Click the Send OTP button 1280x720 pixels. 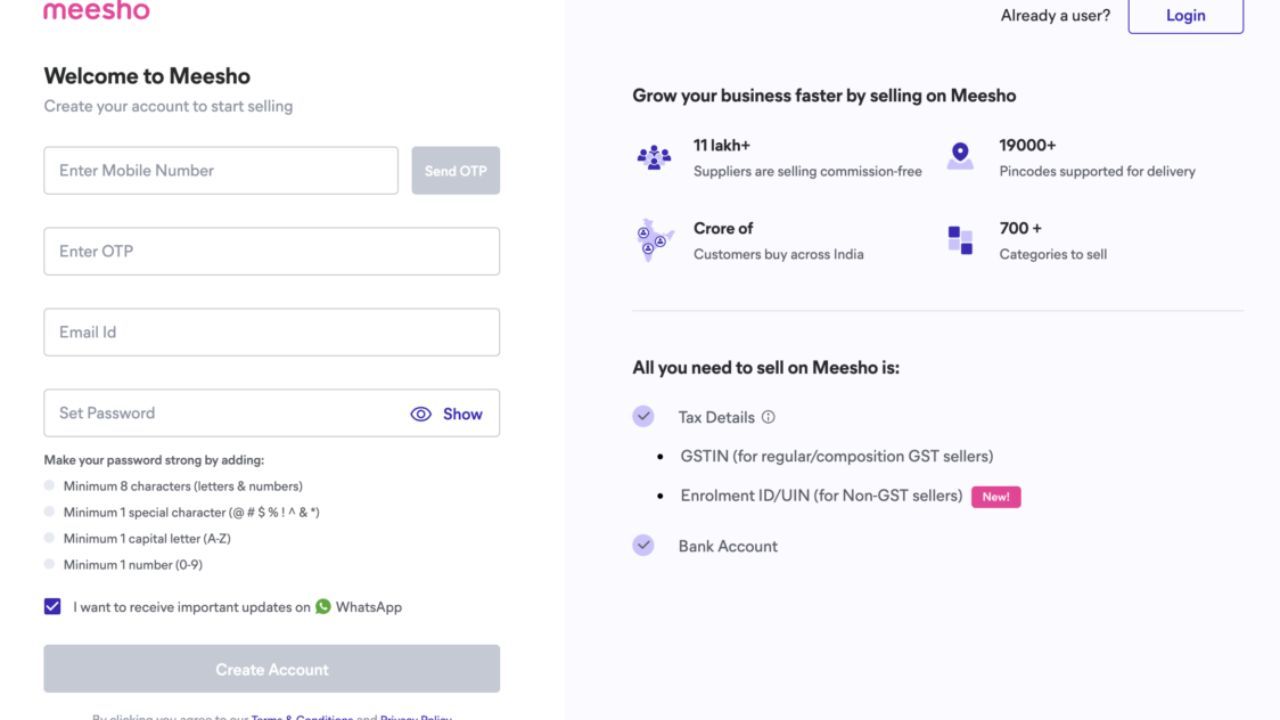tap(455, 170)
